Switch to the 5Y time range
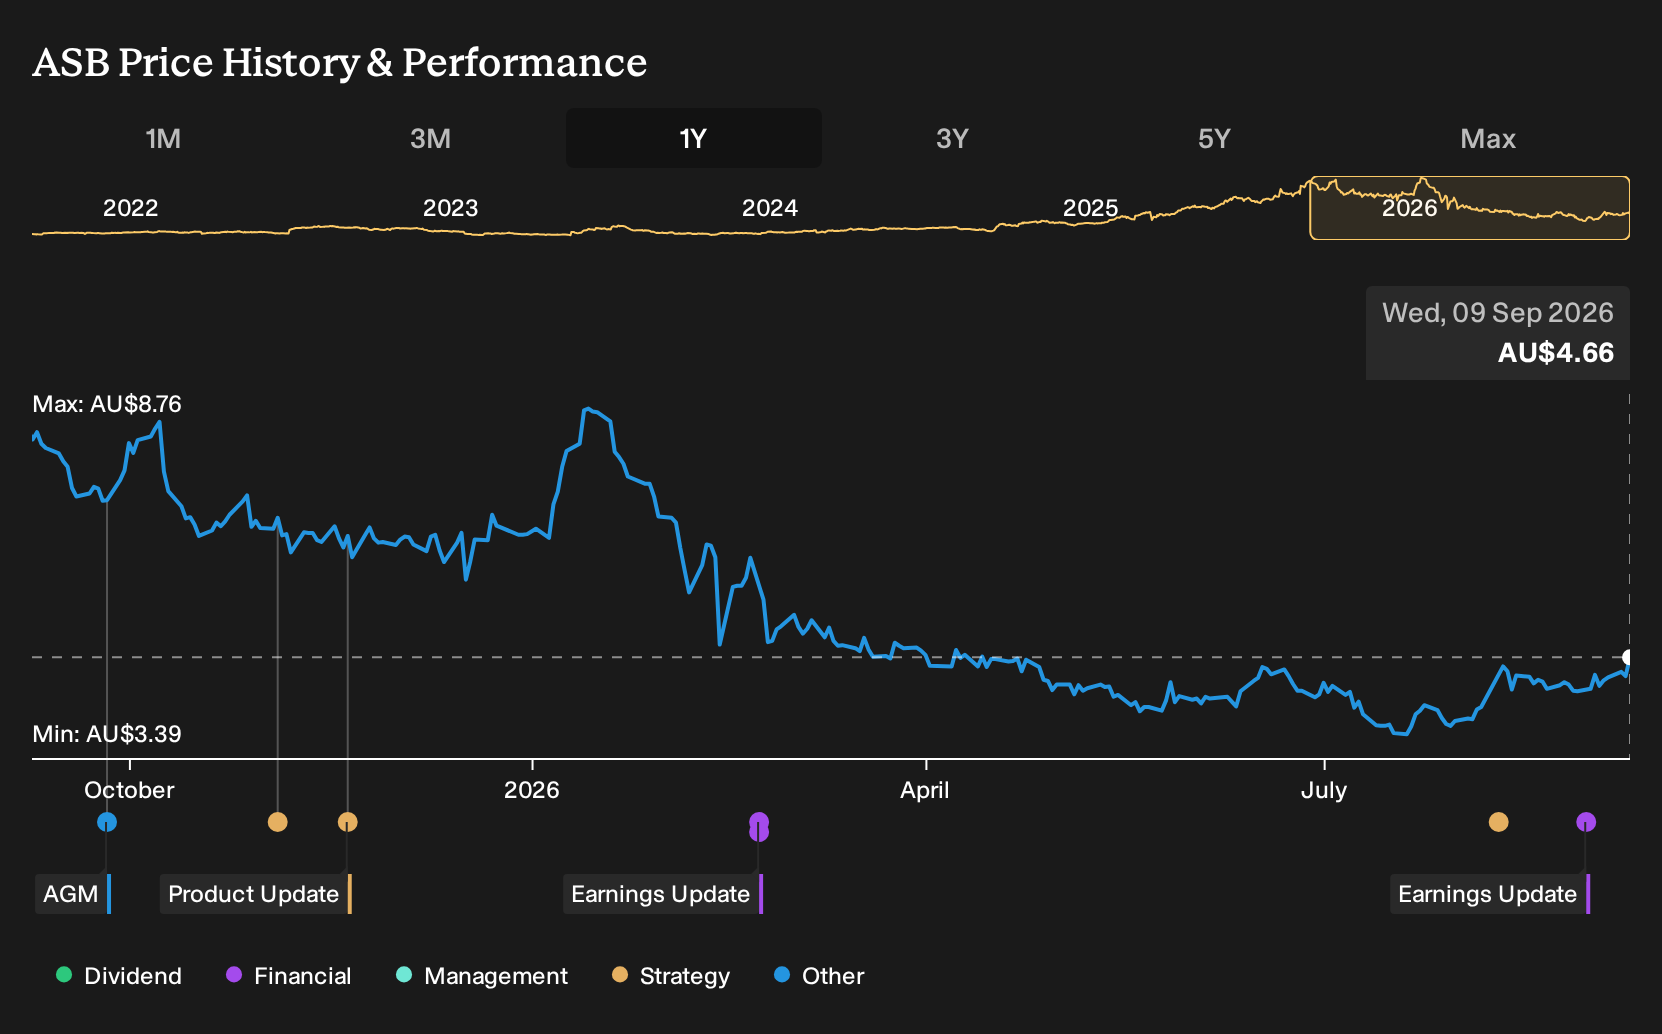Image resolution: width=1662 pixels, height=1034 pixels. click(x=1214, y=138)
